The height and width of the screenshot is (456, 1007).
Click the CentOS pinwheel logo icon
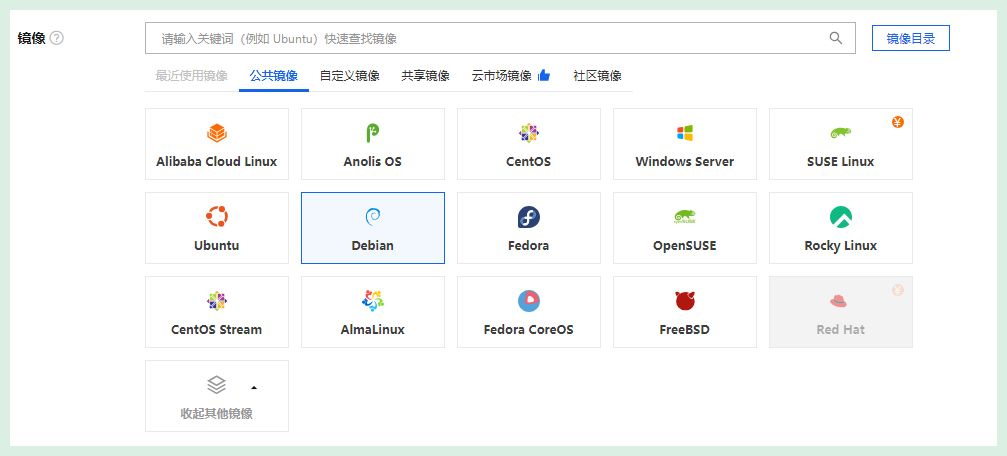point(529,134)
